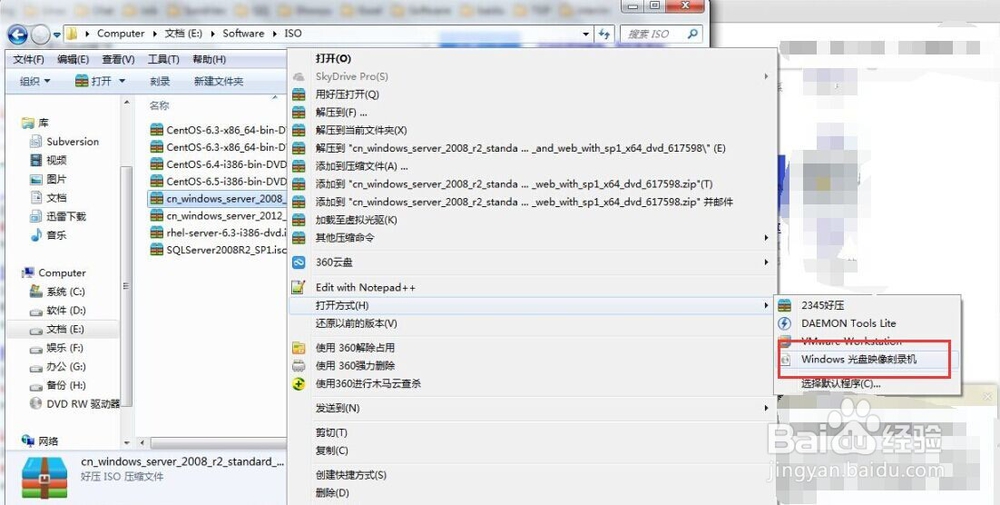Viewport: 1000px width, 505px height.
Task: Click the 名称 column header
Action: pyautogui.click(x=159, y=105)
